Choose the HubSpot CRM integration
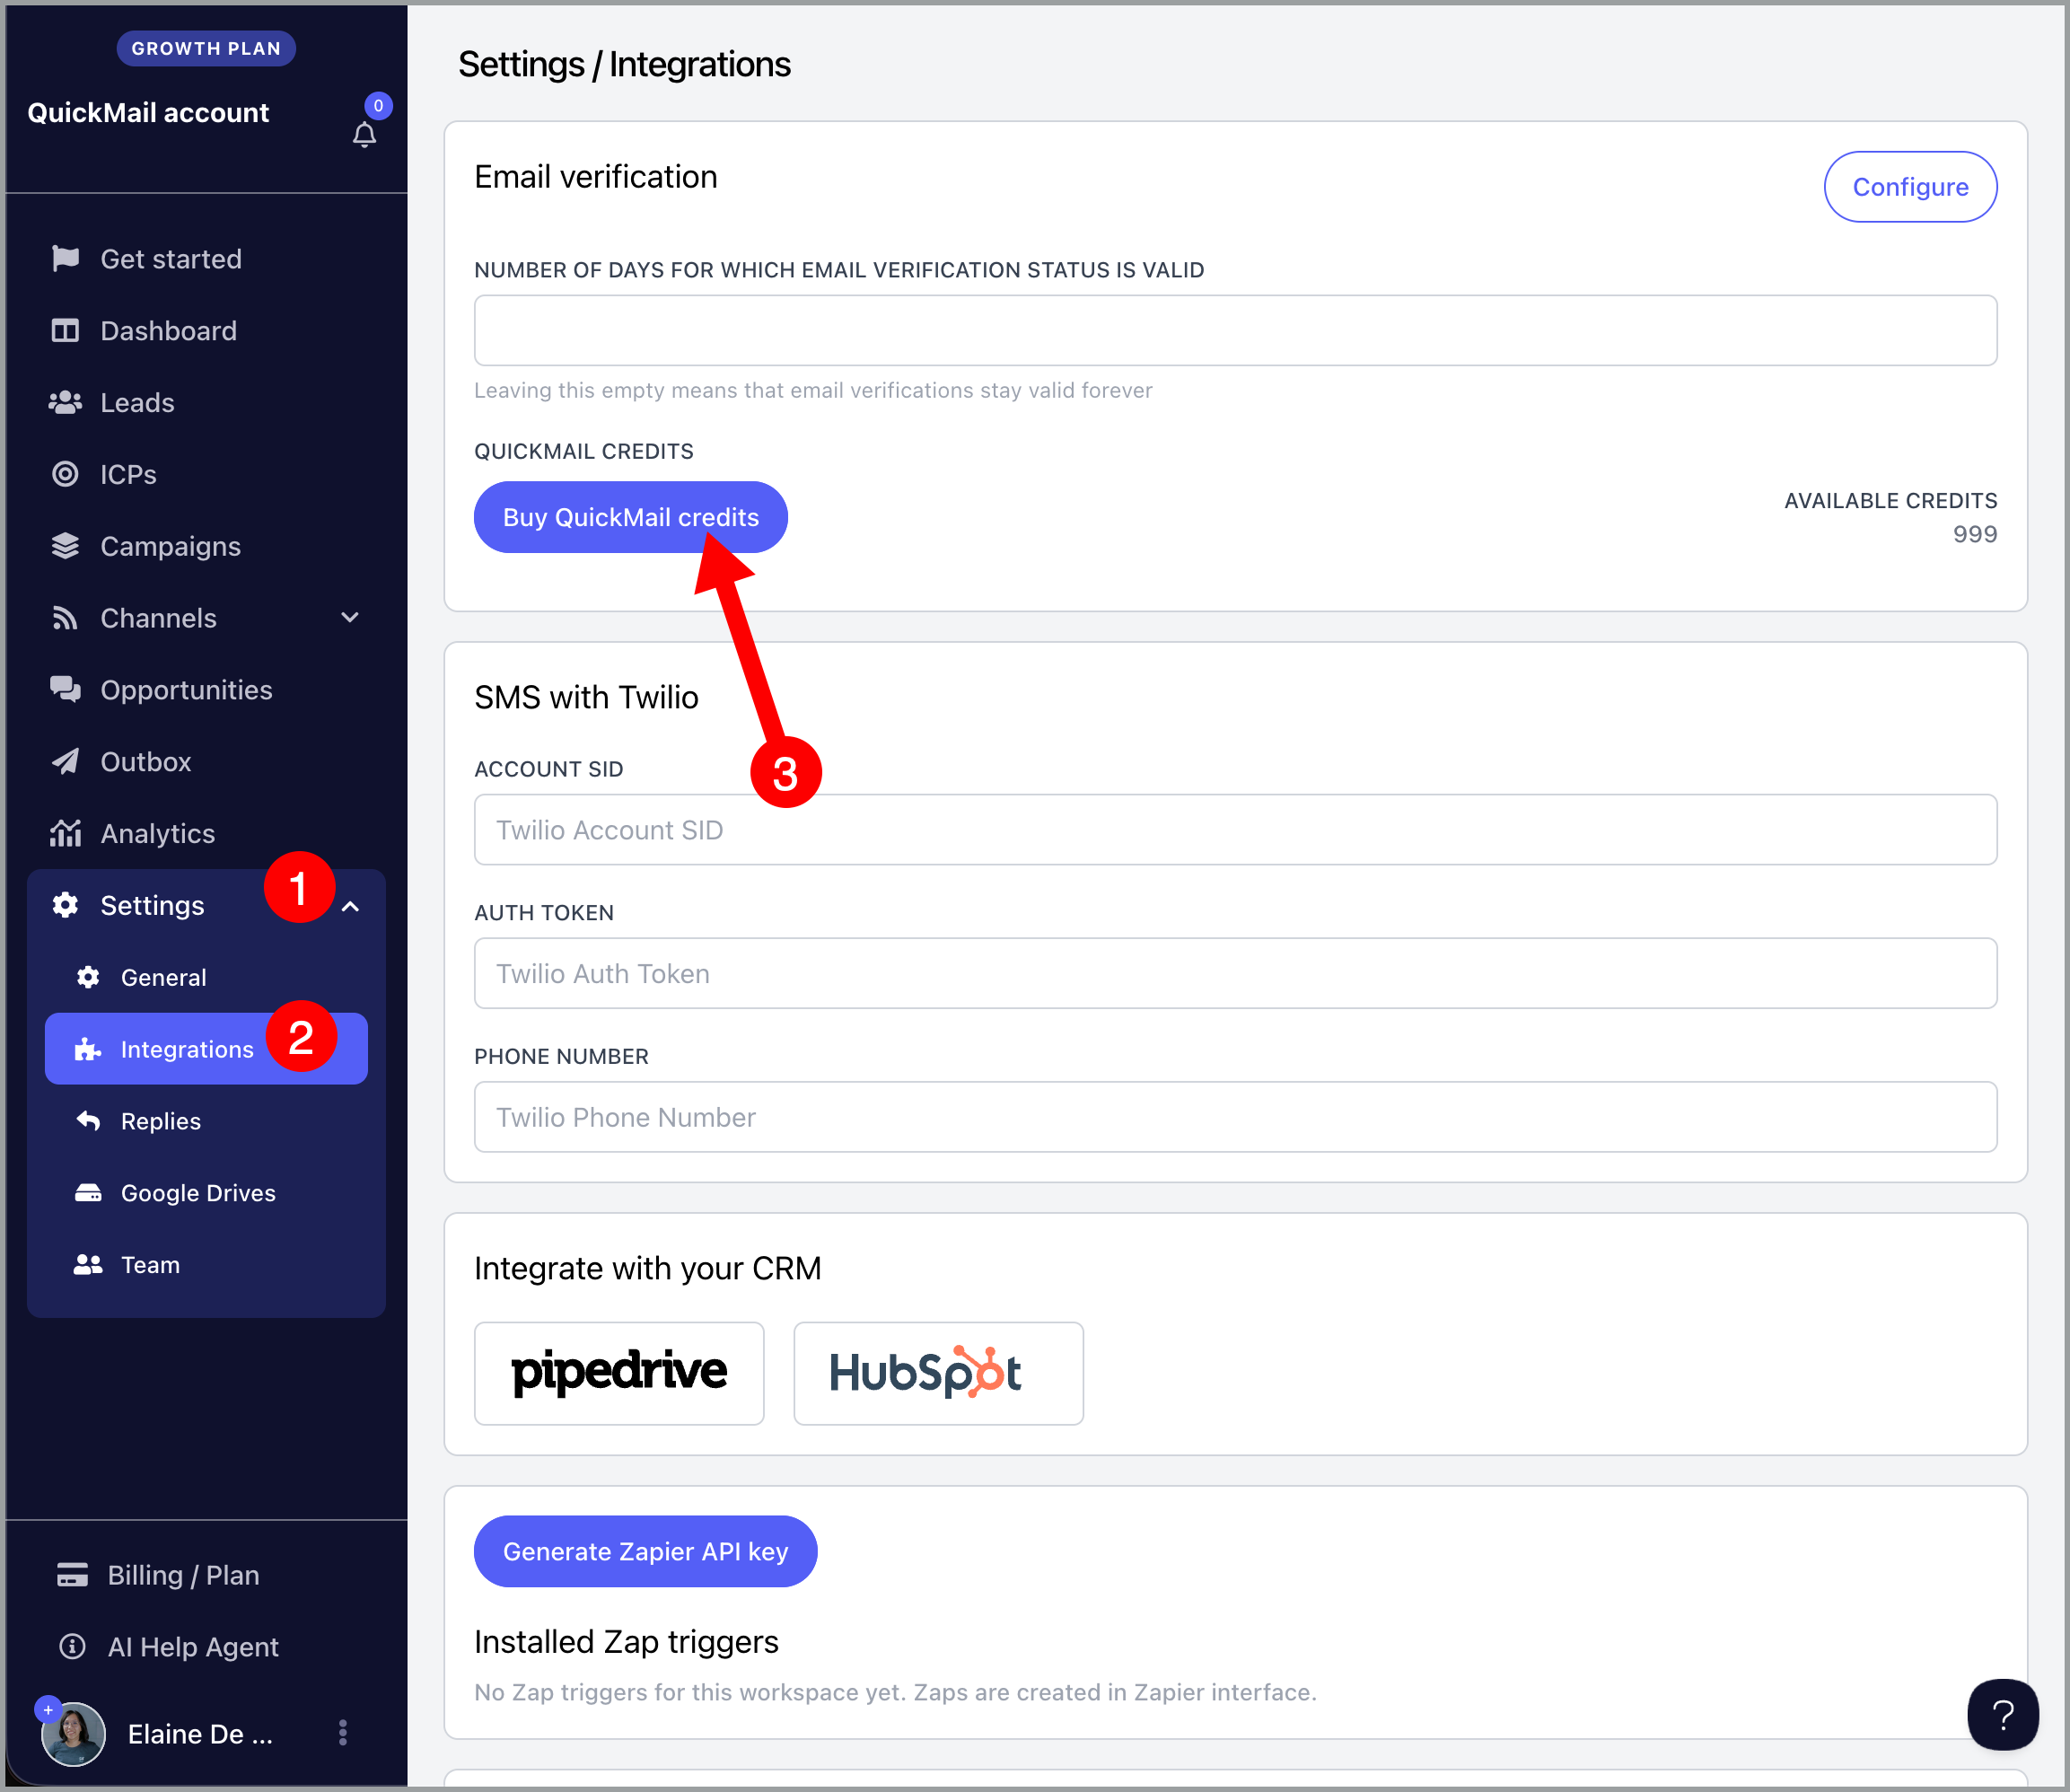This screenshot has width=2070, height=1792. pos(939,1373)
